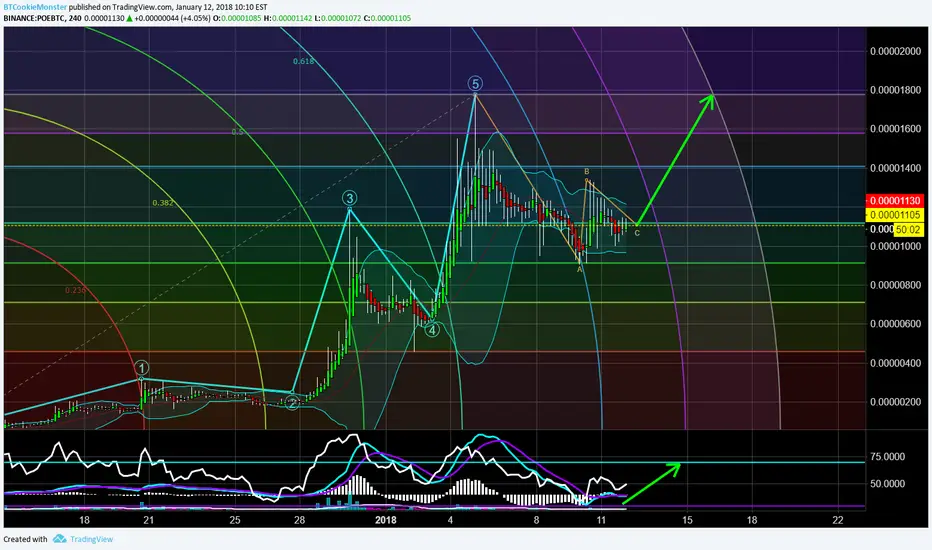Select circled wave 2 label
This screenshot has height=550, width=932.
292,403
